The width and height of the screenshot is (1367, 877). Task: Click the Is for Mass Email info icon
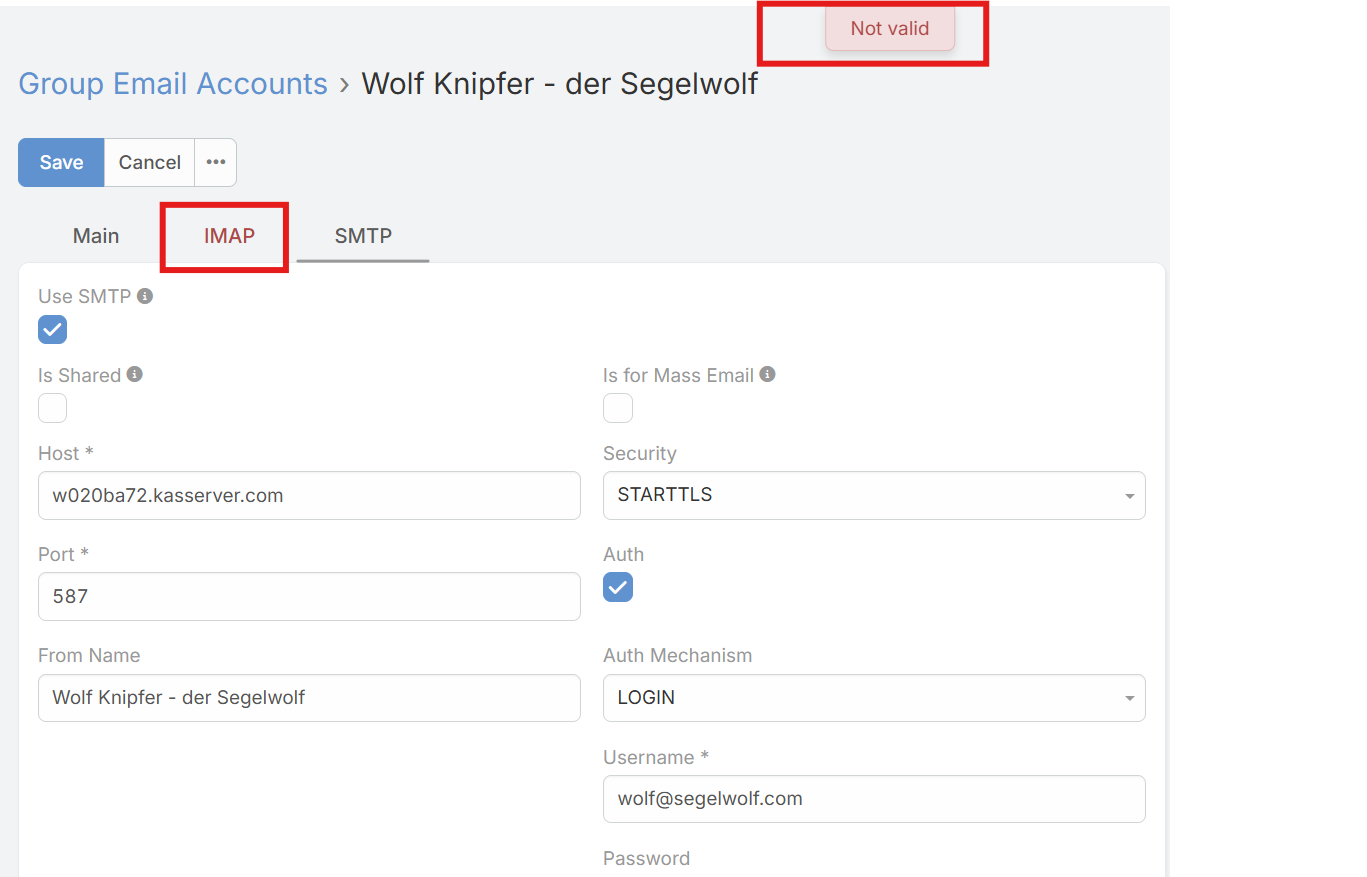767,374
